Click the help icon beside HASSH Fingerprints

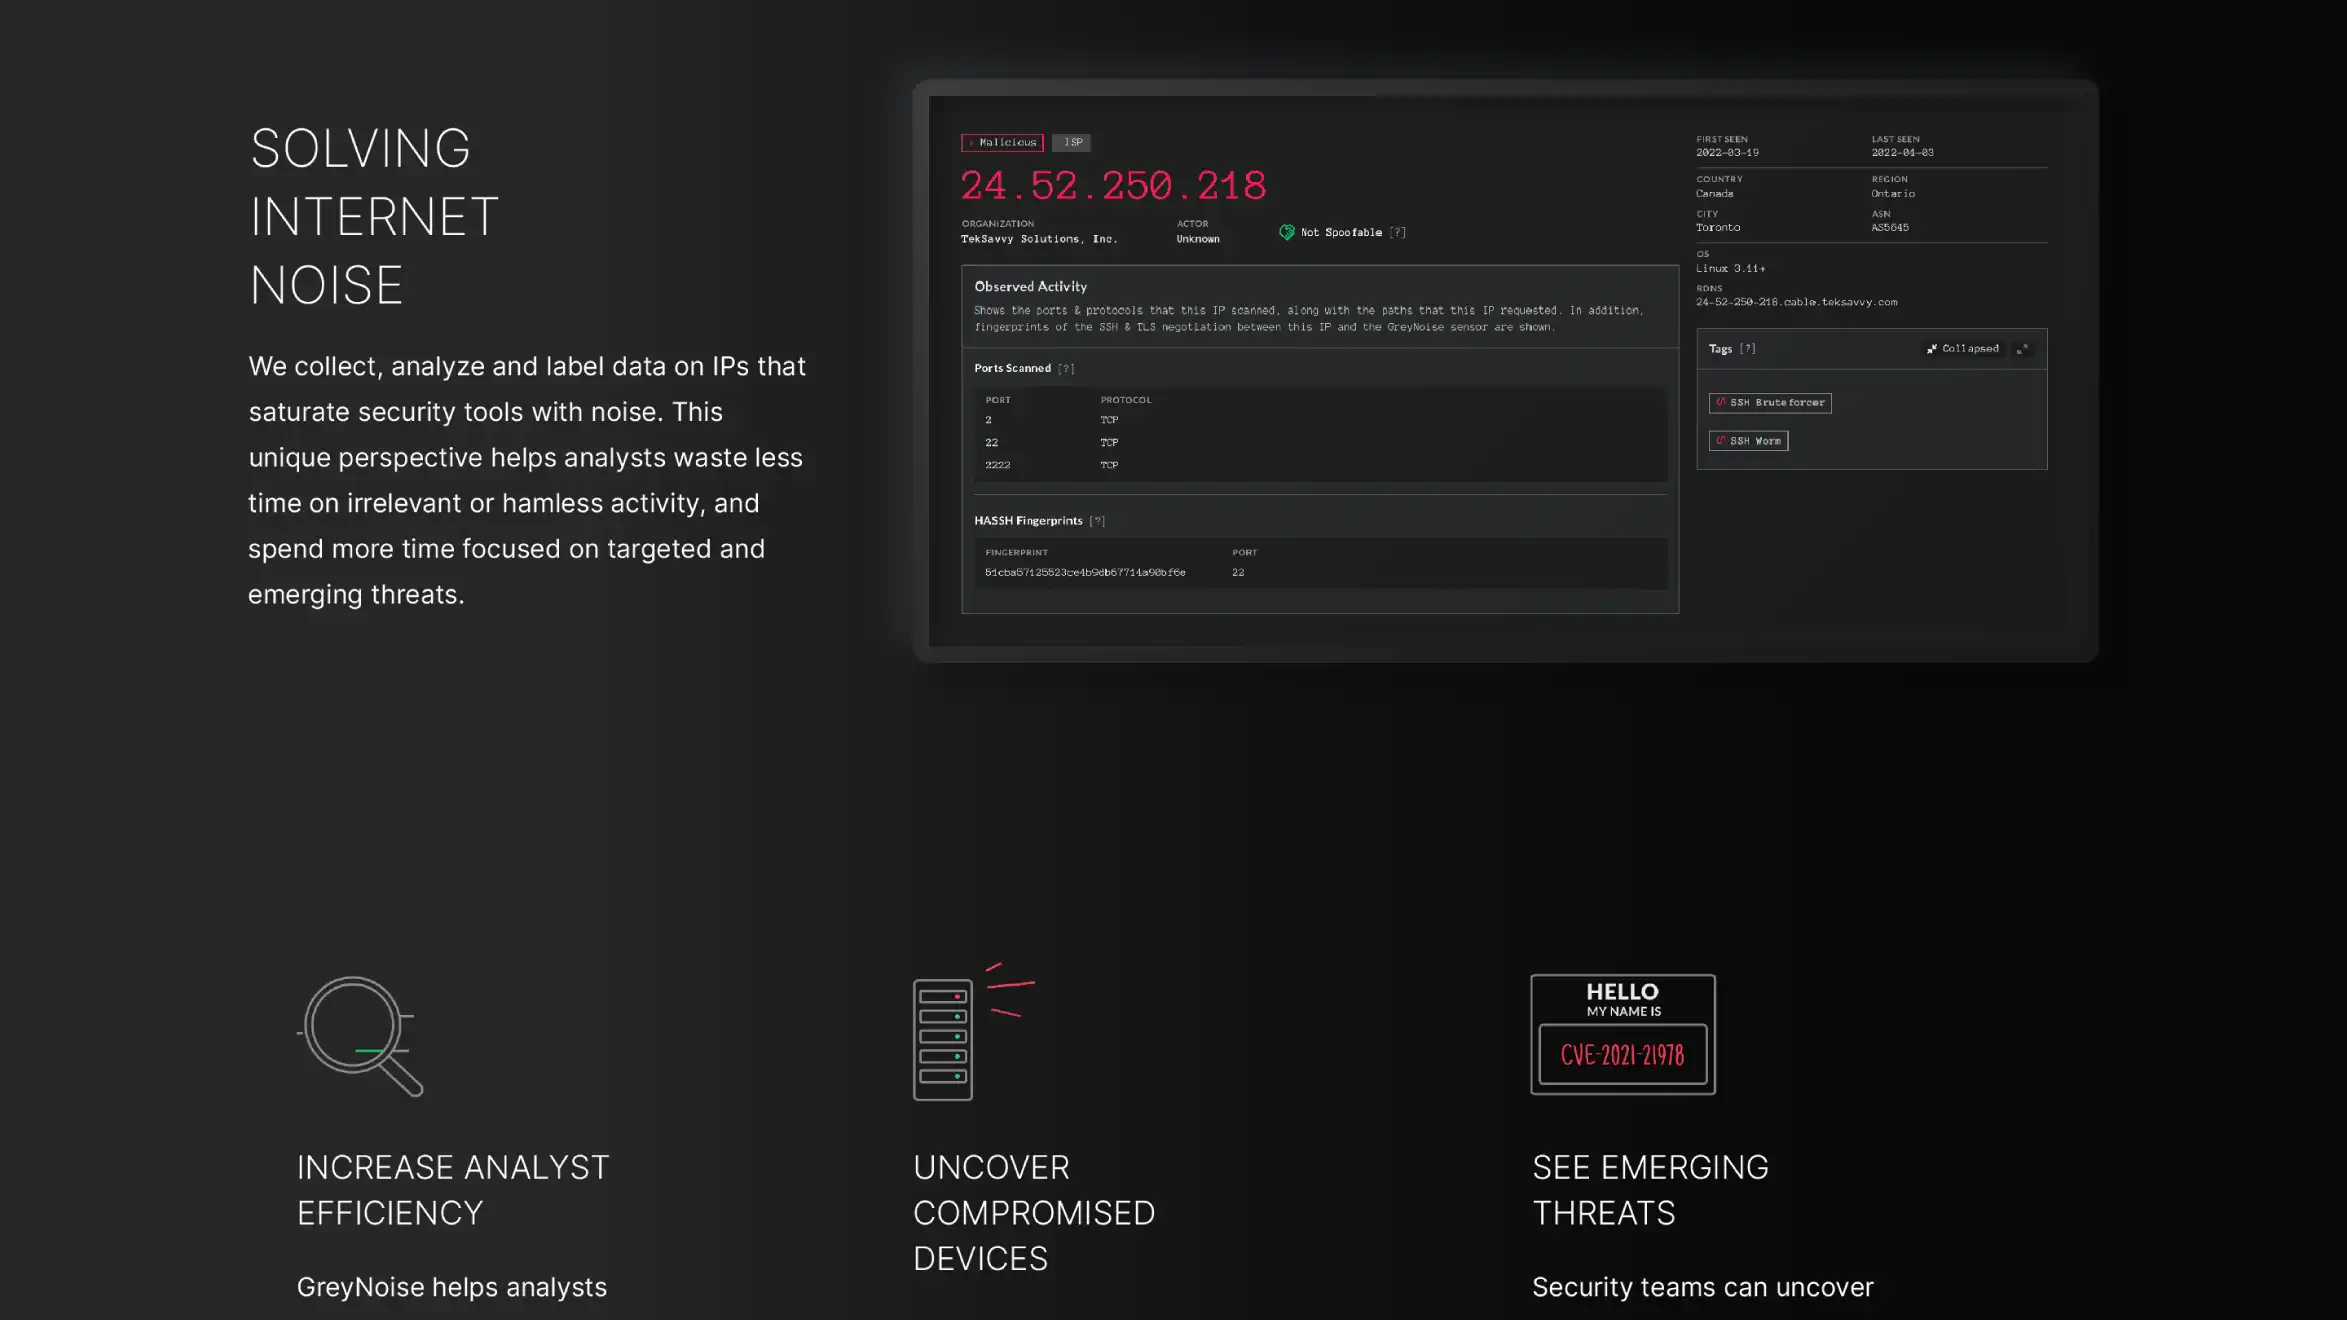click(1097, 521)
